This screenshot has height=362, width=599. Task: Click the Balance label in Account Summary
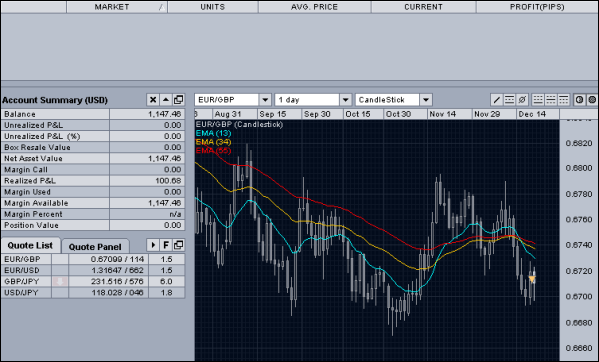20,114
